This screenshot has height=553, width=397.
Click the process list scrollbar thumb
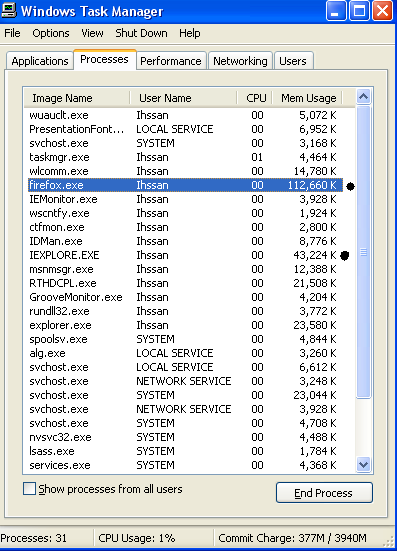click(x=363, y=252)
